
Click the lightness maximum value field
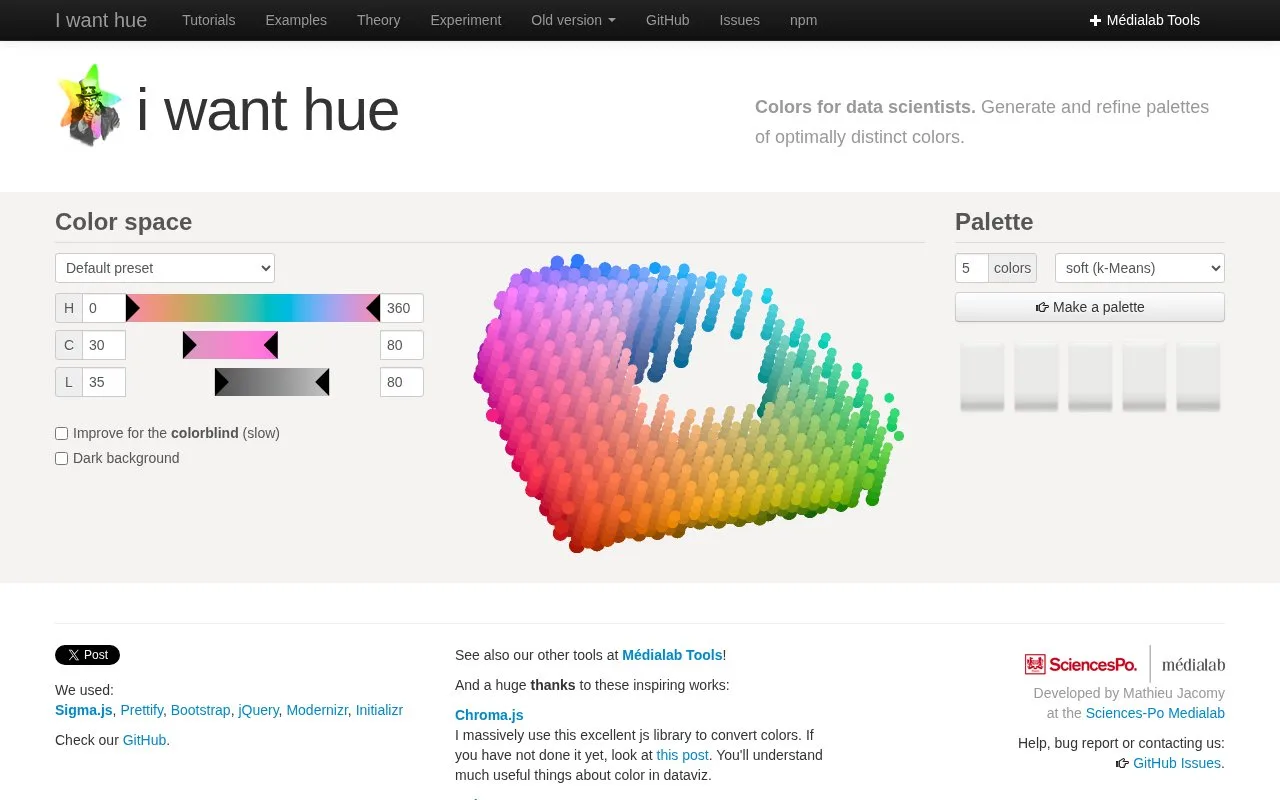pyautogui.click(x=402, y=382)
